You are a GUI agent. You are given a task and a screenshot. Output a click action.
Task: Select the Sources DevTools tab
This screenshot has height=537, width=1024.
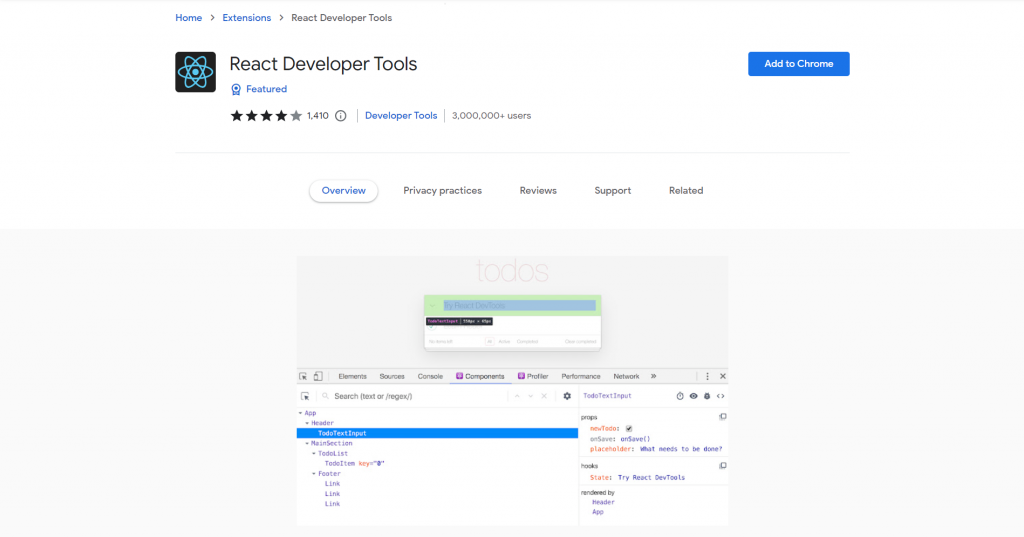pyautogui.click(x=392, y=376)
